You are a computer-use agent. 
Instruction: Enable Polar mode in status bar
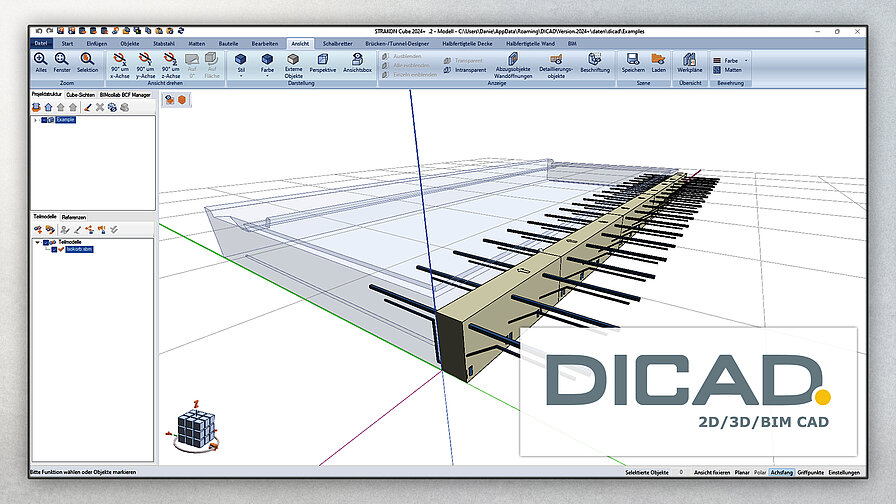(760, 473)
